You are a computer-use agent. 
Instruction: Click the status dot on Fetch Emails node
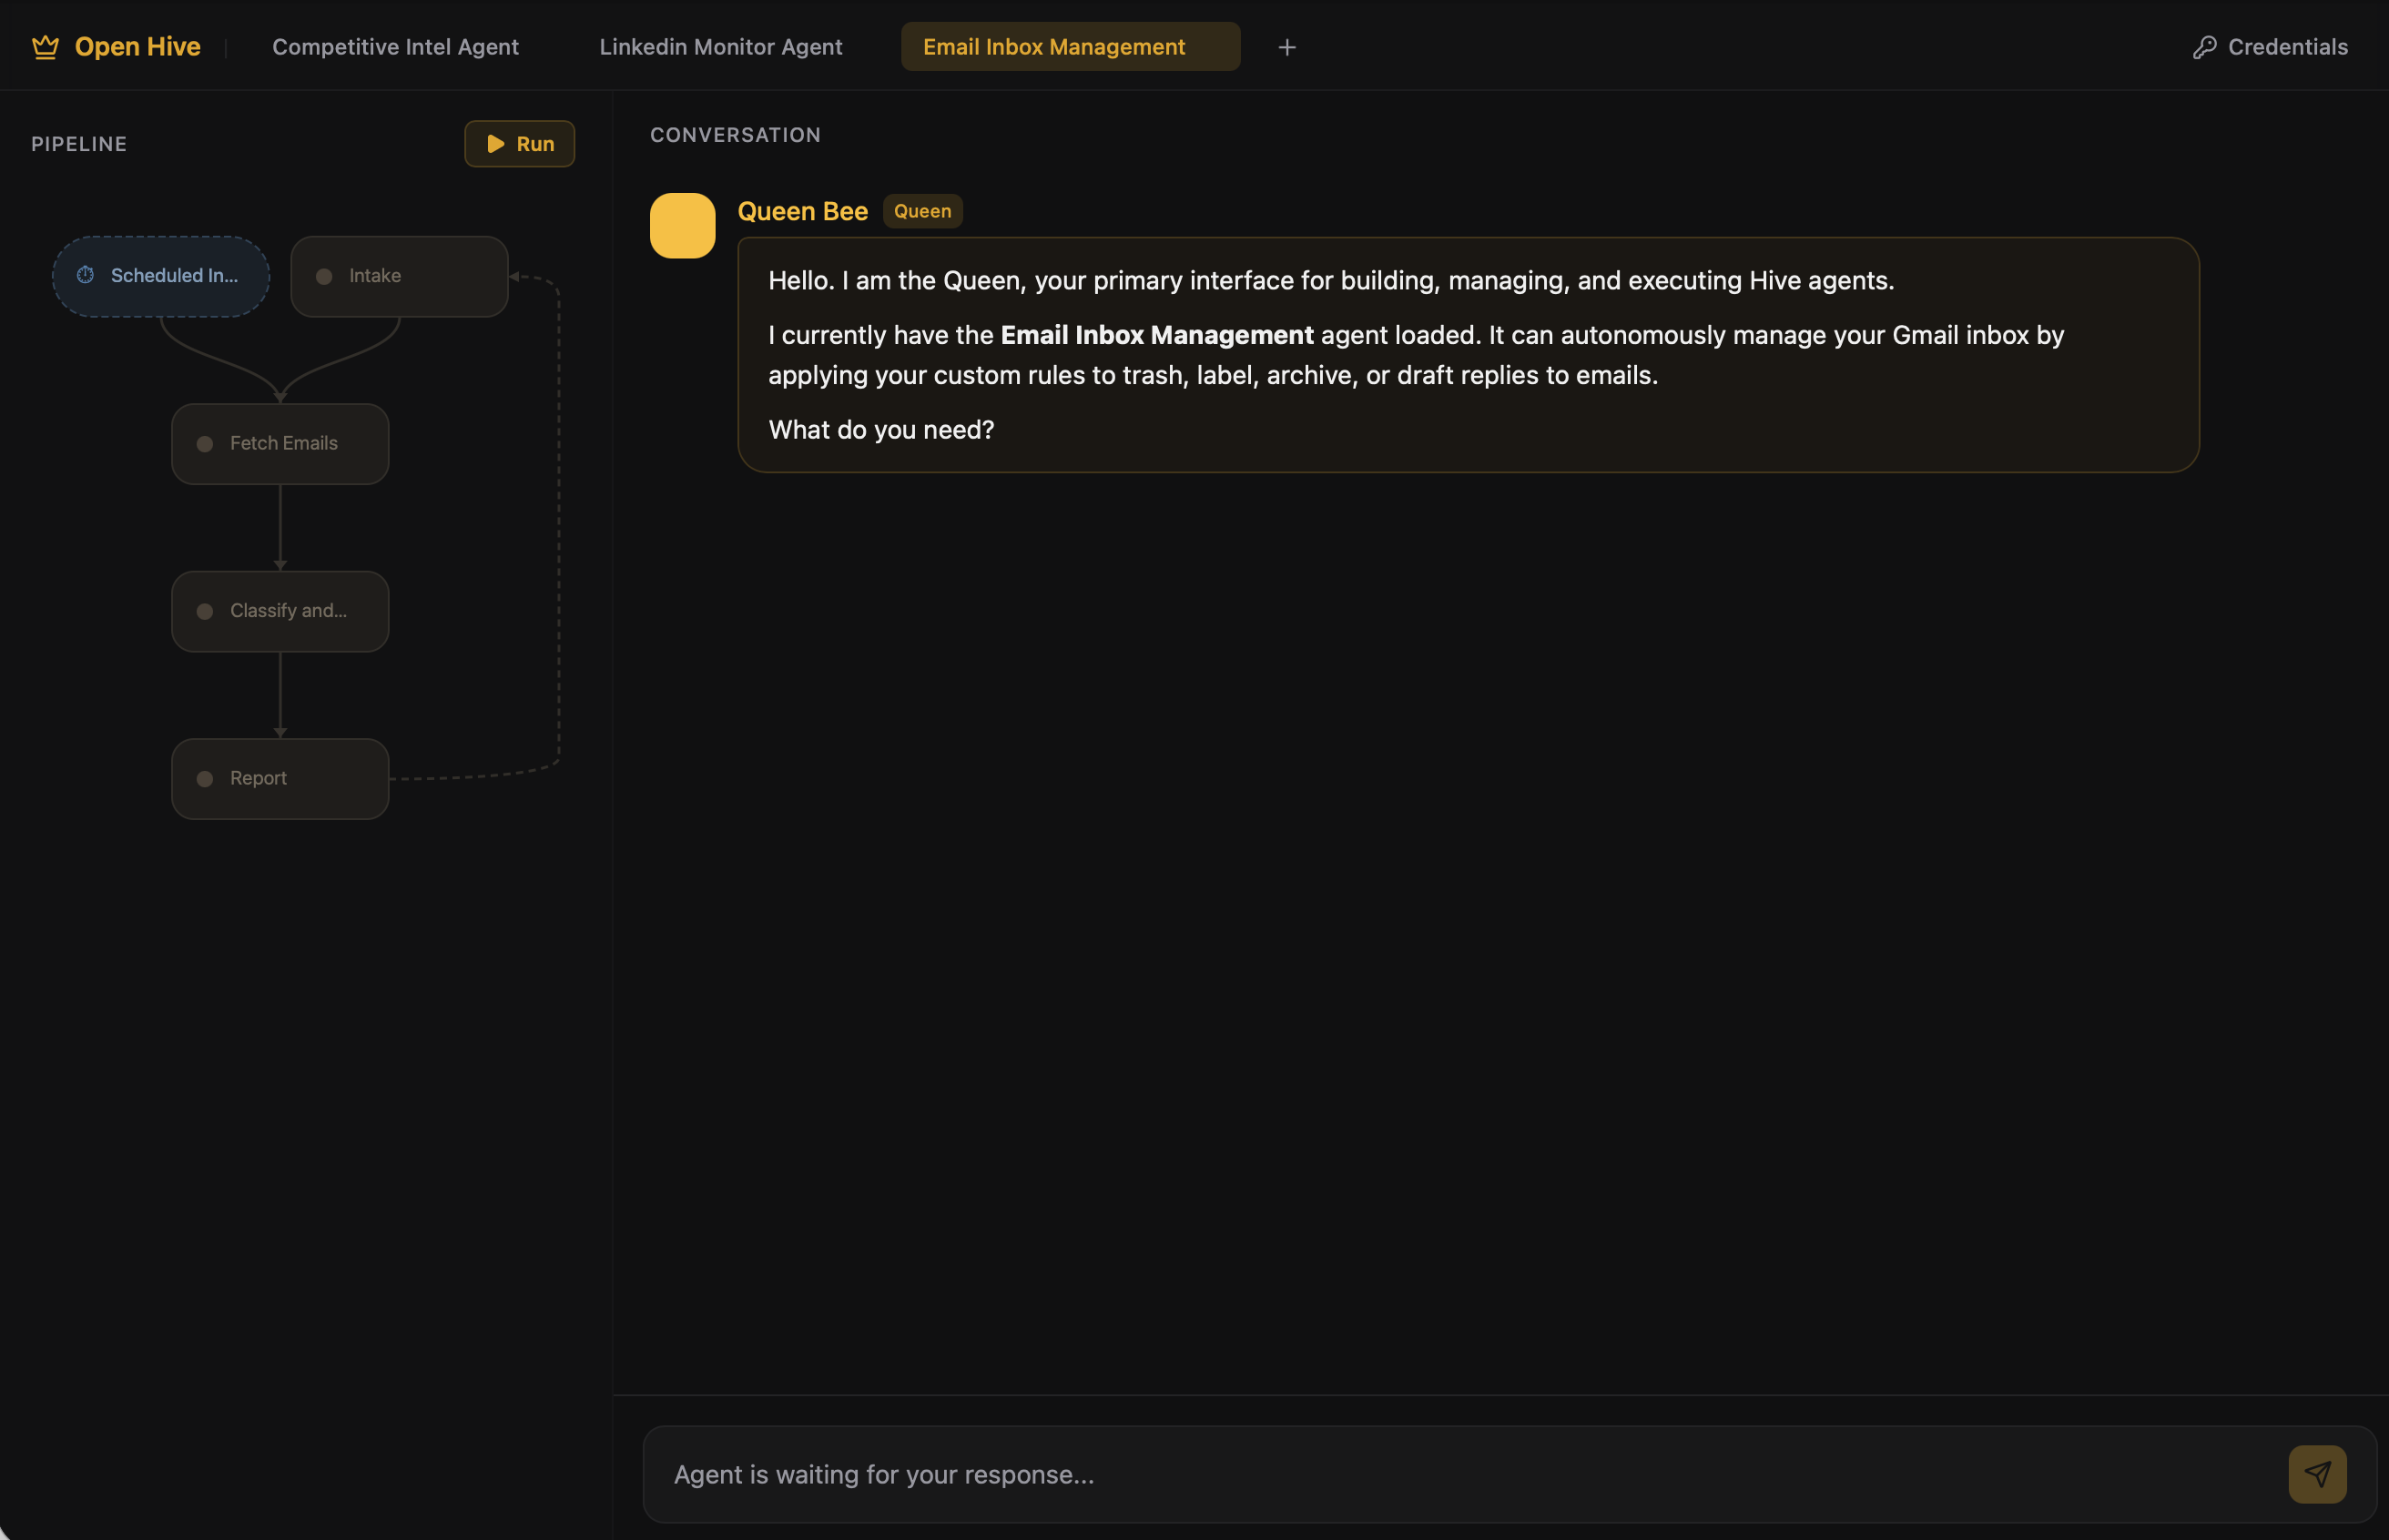coord(205,444)
